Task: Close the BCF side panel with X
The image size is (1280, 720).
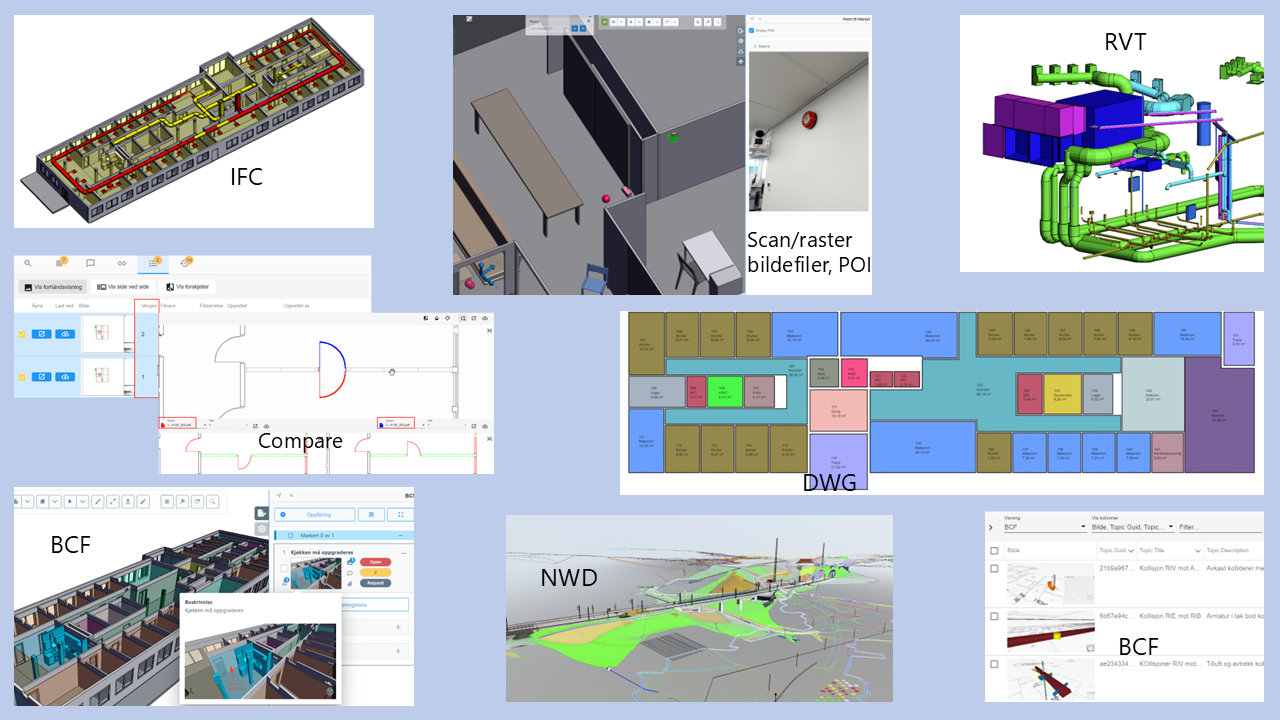Action: [x=291, y=495]
